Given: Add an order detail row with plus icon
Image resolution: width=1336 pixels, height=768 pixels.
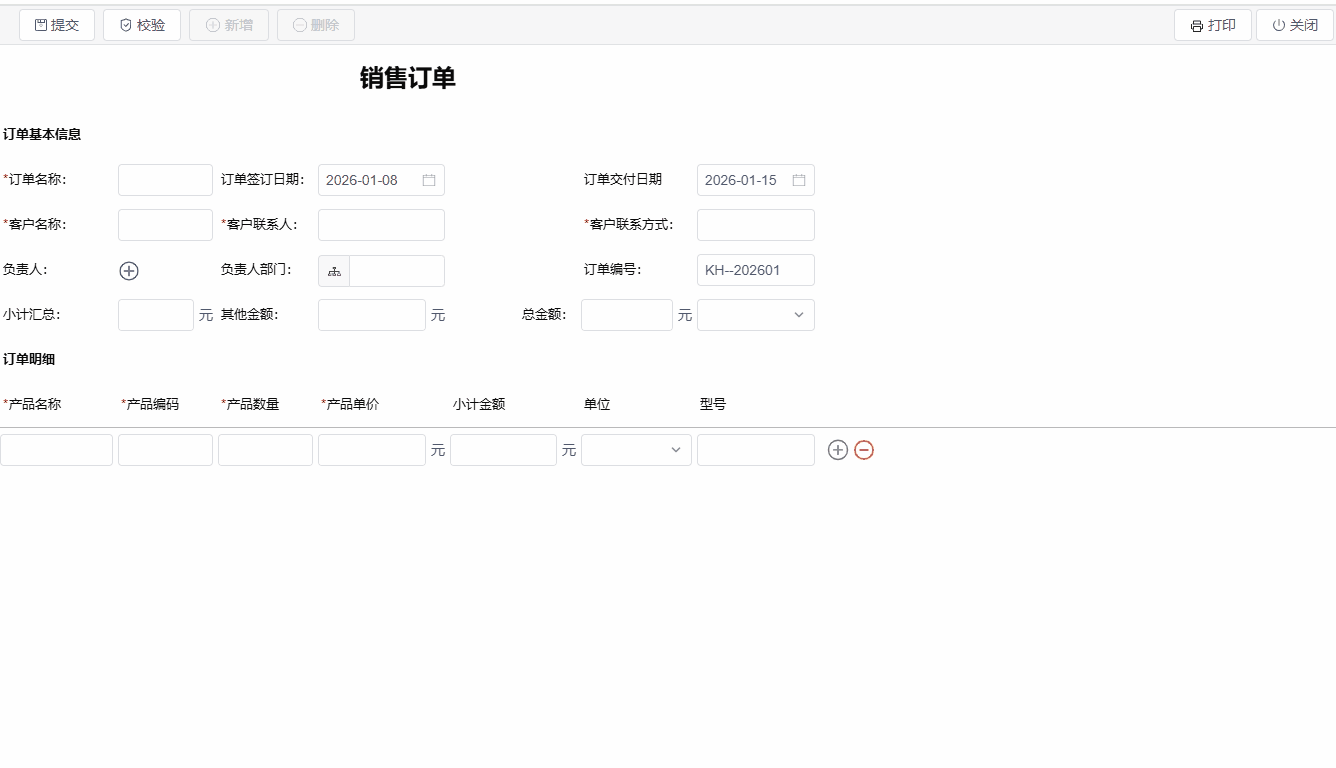Looking at the screenshot, I should (838, 450).
